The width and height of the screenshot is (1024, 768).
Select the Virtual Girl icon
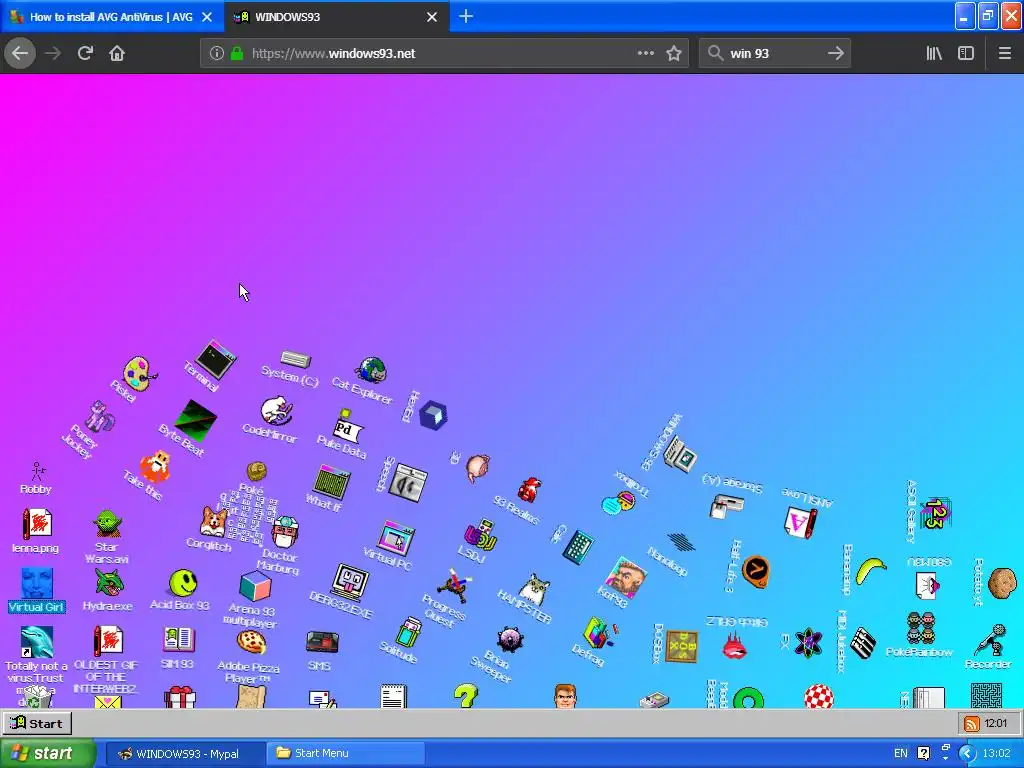(37, 583)
